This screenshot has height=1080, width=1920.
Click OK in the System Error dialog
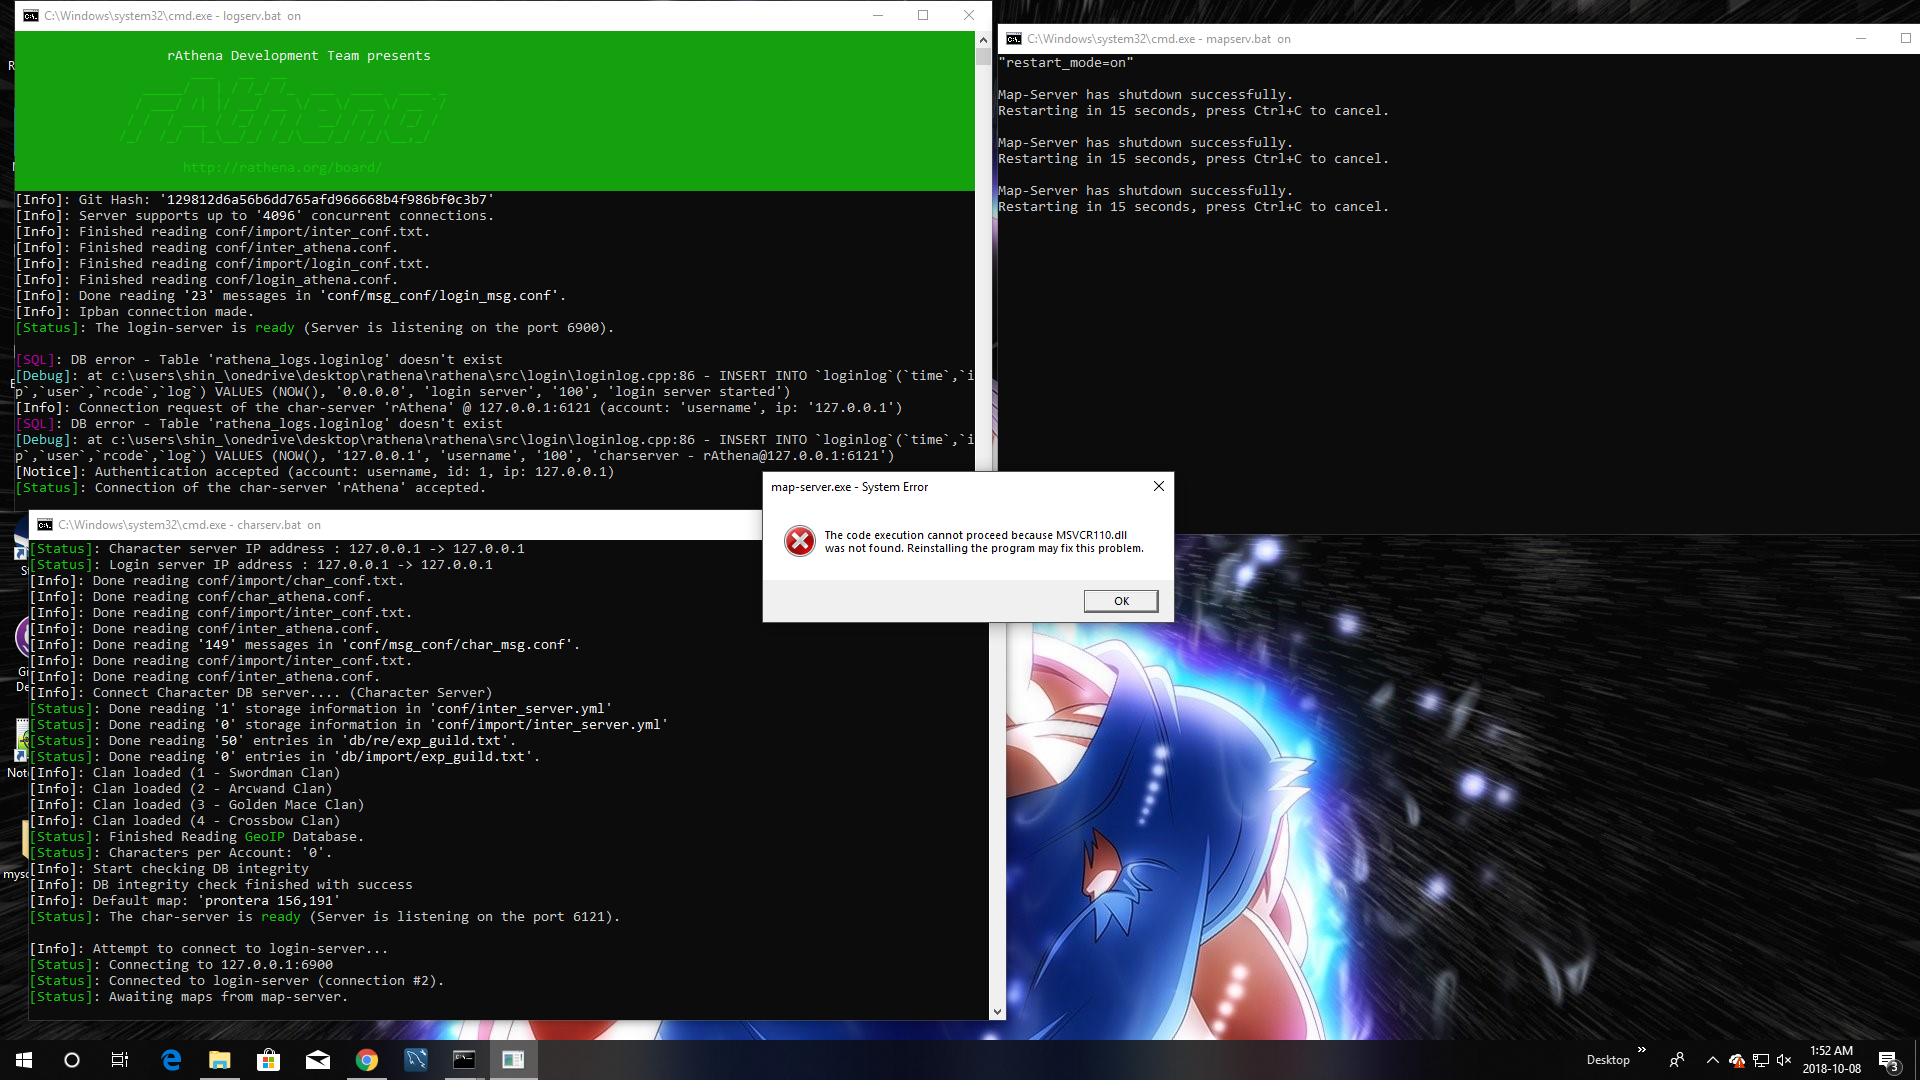click(x=1121, y=601)
